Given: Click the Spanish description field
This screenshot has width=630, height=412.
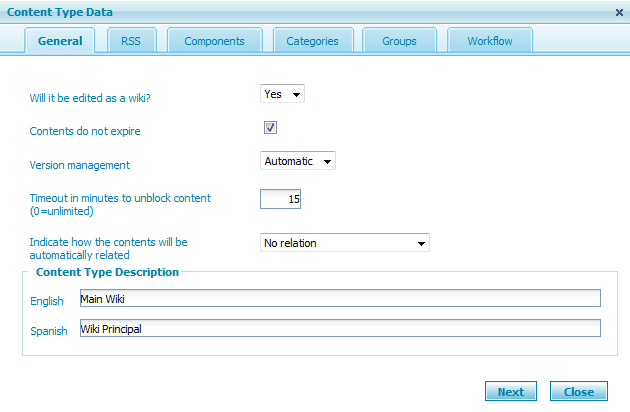Looking at the screenshot, I should click(x=339, y=328).
